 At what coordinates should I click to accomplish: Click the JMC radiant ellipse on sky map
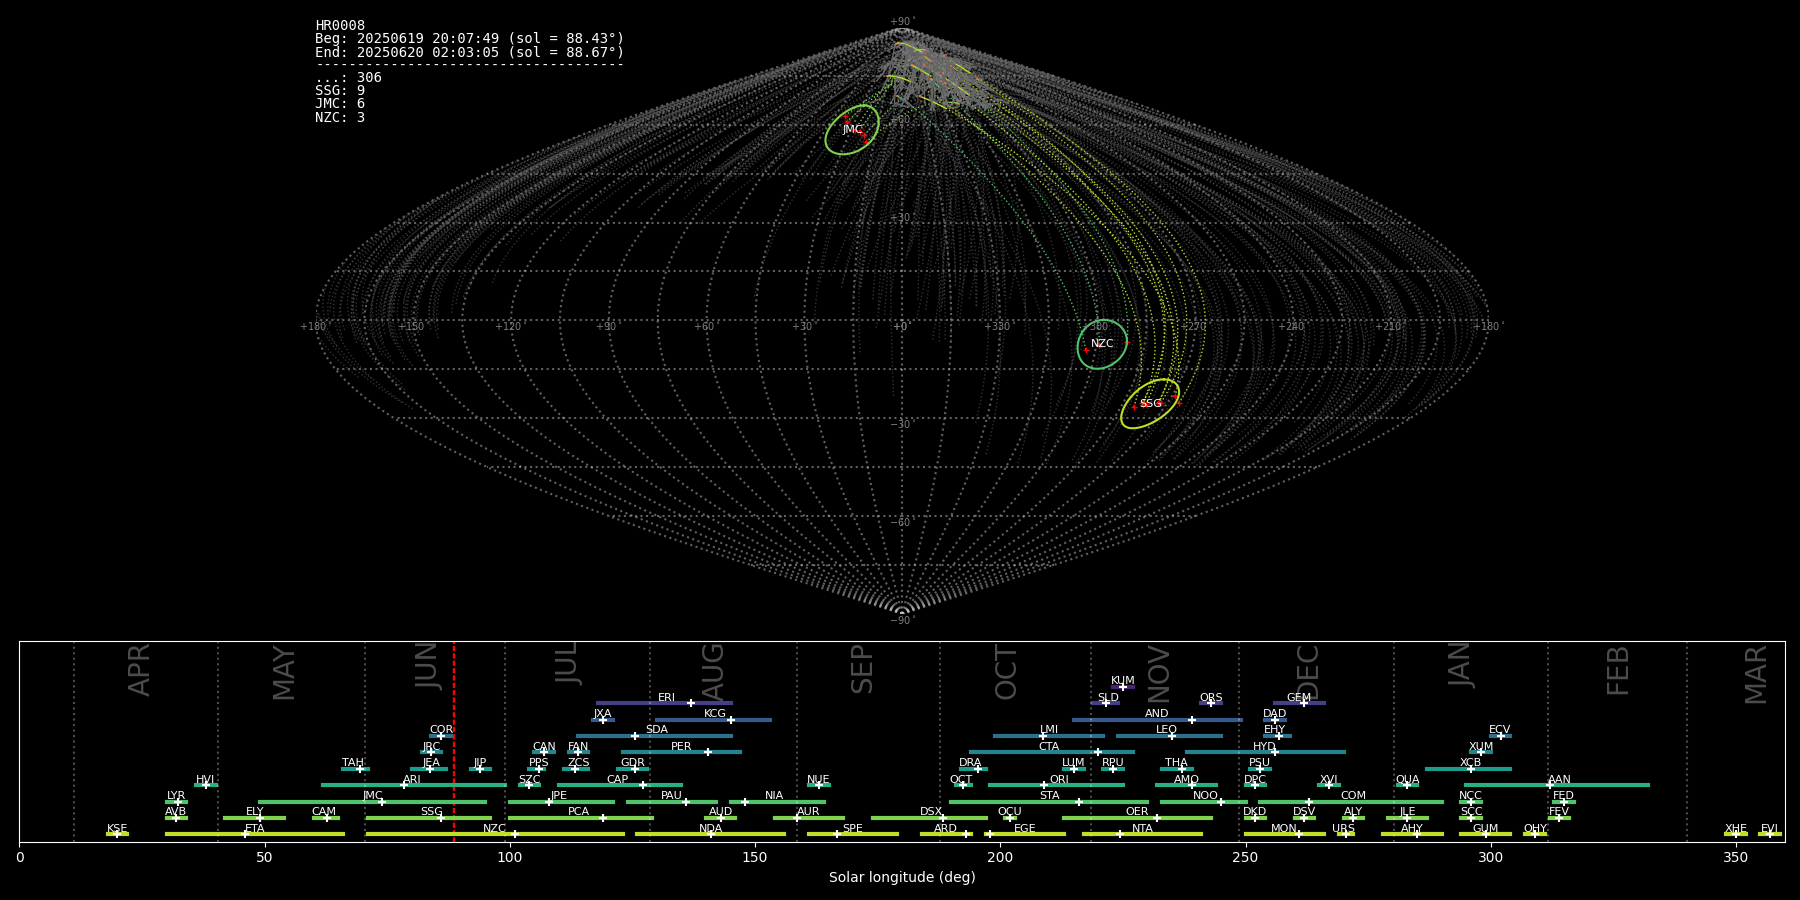coord(852,130)
